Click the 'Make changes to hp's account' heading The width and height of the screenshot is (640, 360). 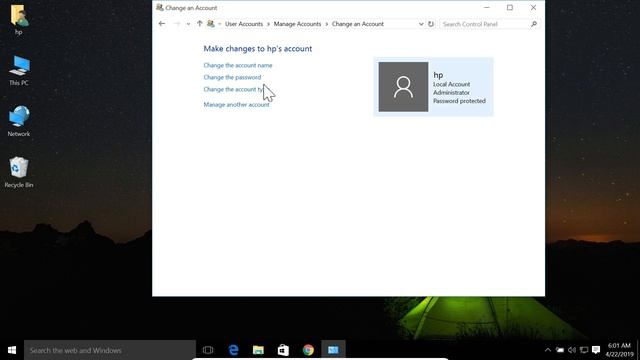coord(258,49)
